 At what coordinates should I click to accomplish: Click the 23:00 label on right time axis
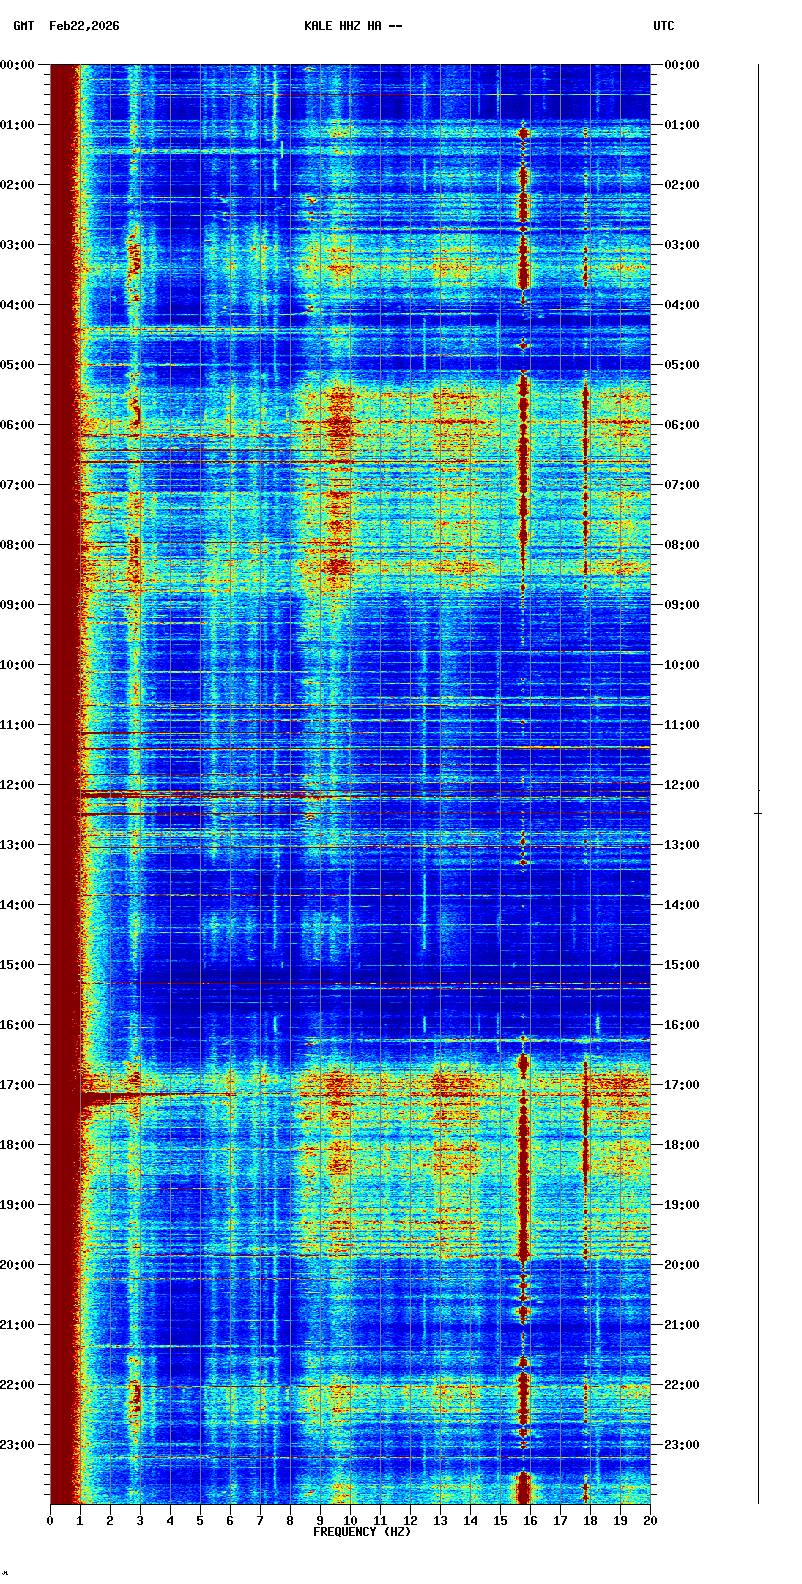pyautogui.click(x=680, y=1445)
